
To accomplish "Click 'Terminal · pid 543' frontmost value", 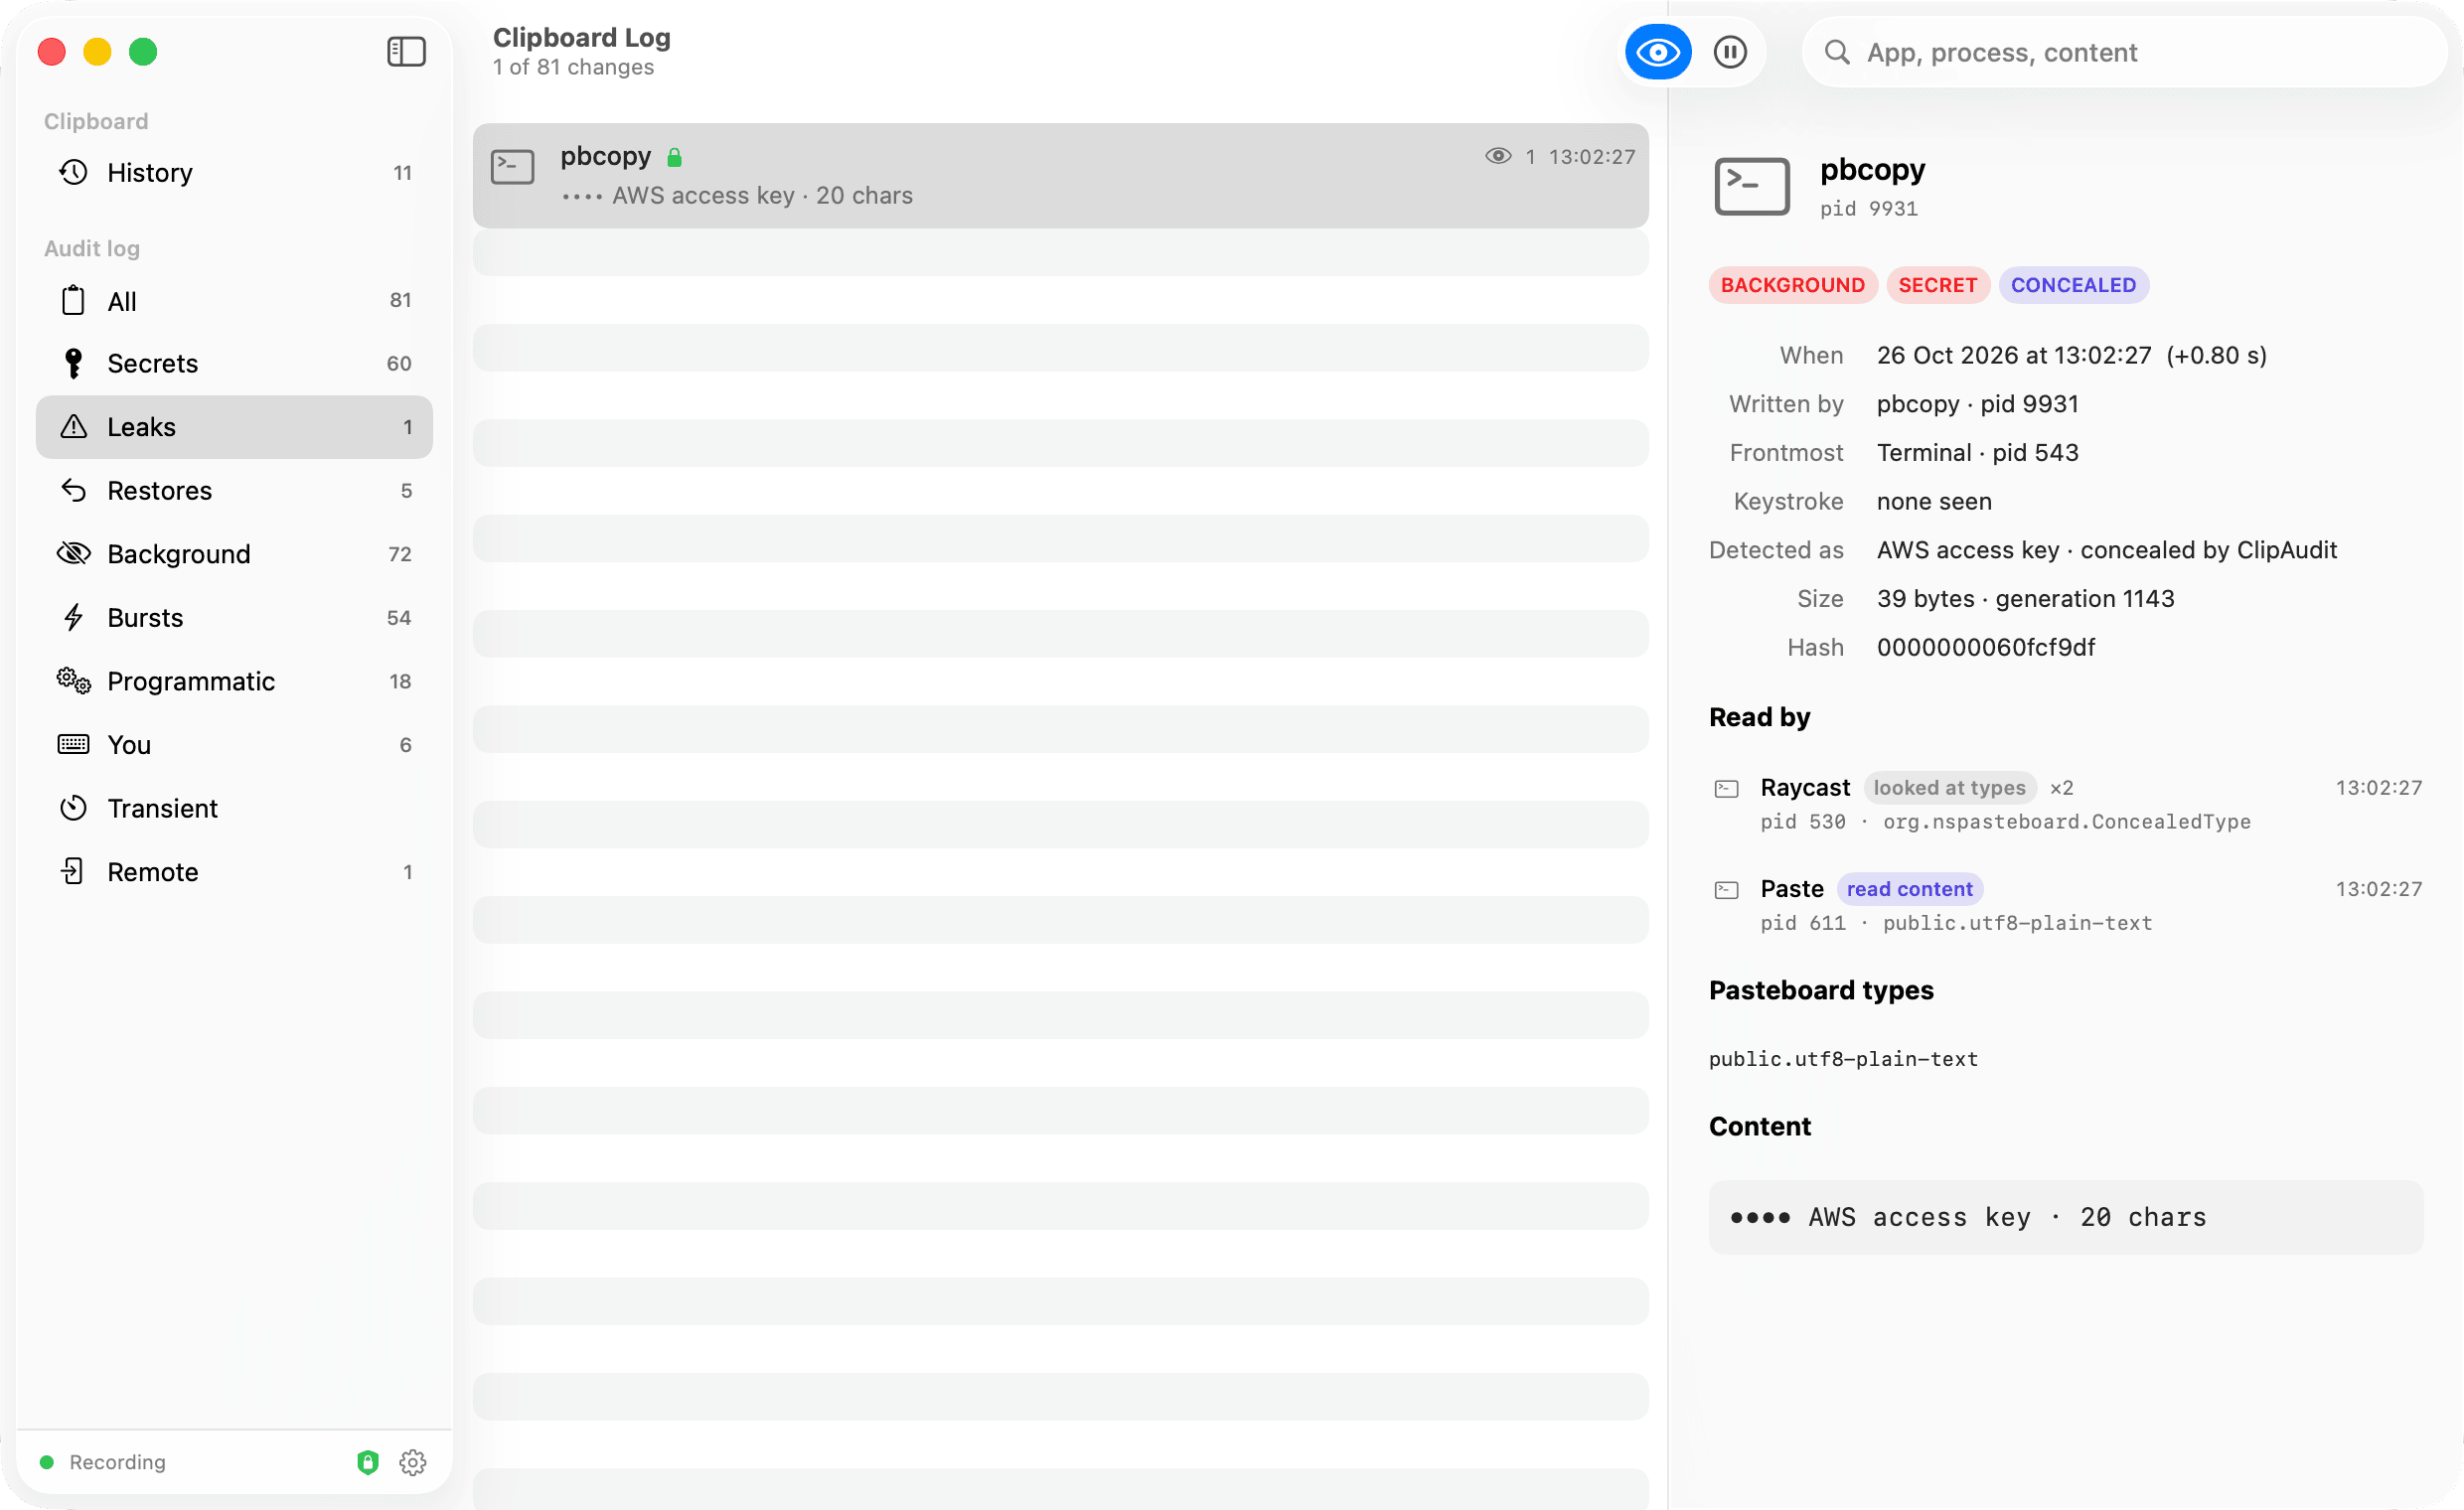I will click(x=1977, y=453).
